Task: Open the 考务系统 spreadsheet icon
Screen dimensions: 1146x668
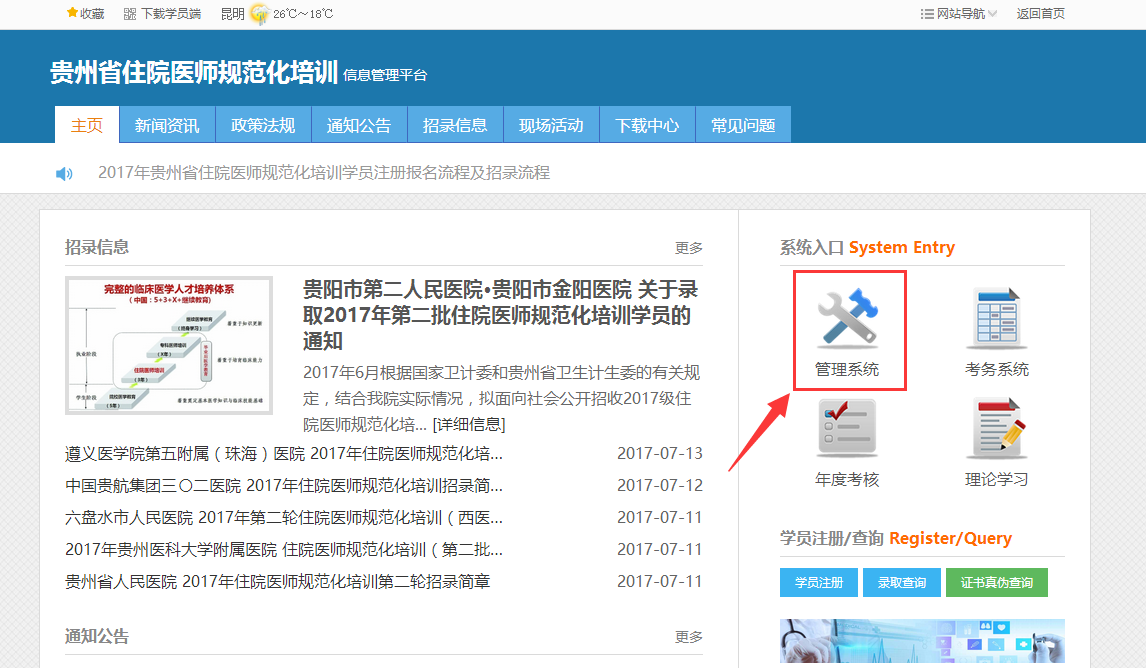Action: pos(996,319)
